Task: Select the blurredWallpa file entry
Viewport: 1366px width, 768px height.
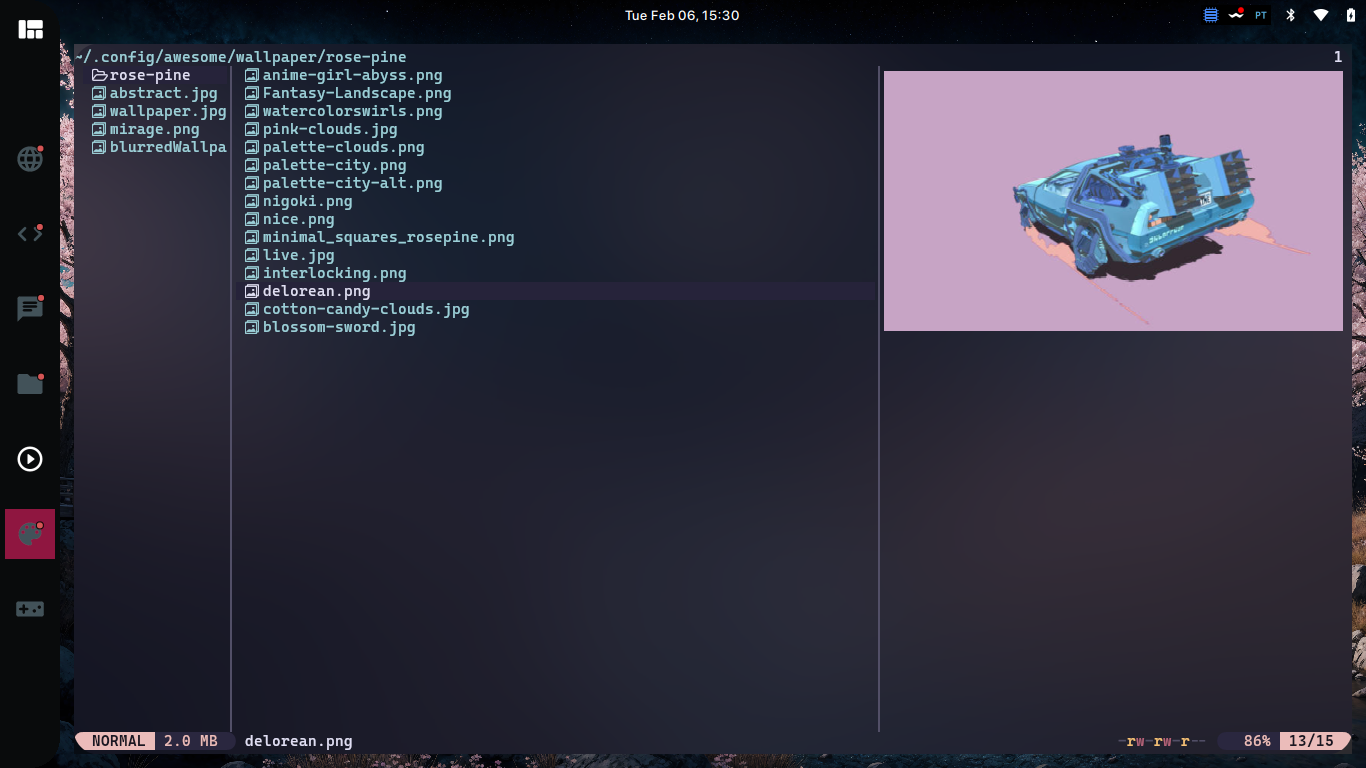Action: 159,147
